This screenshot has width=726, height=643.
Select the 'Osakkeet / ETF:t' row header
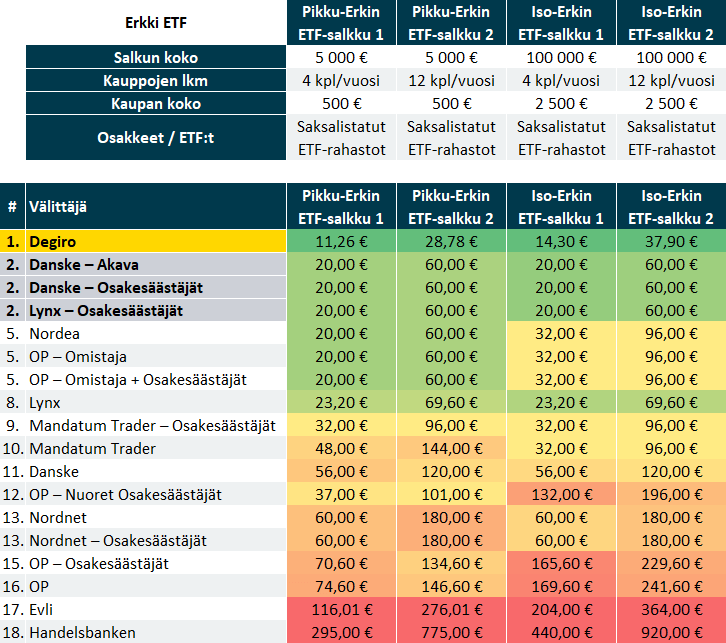(156, 137)
